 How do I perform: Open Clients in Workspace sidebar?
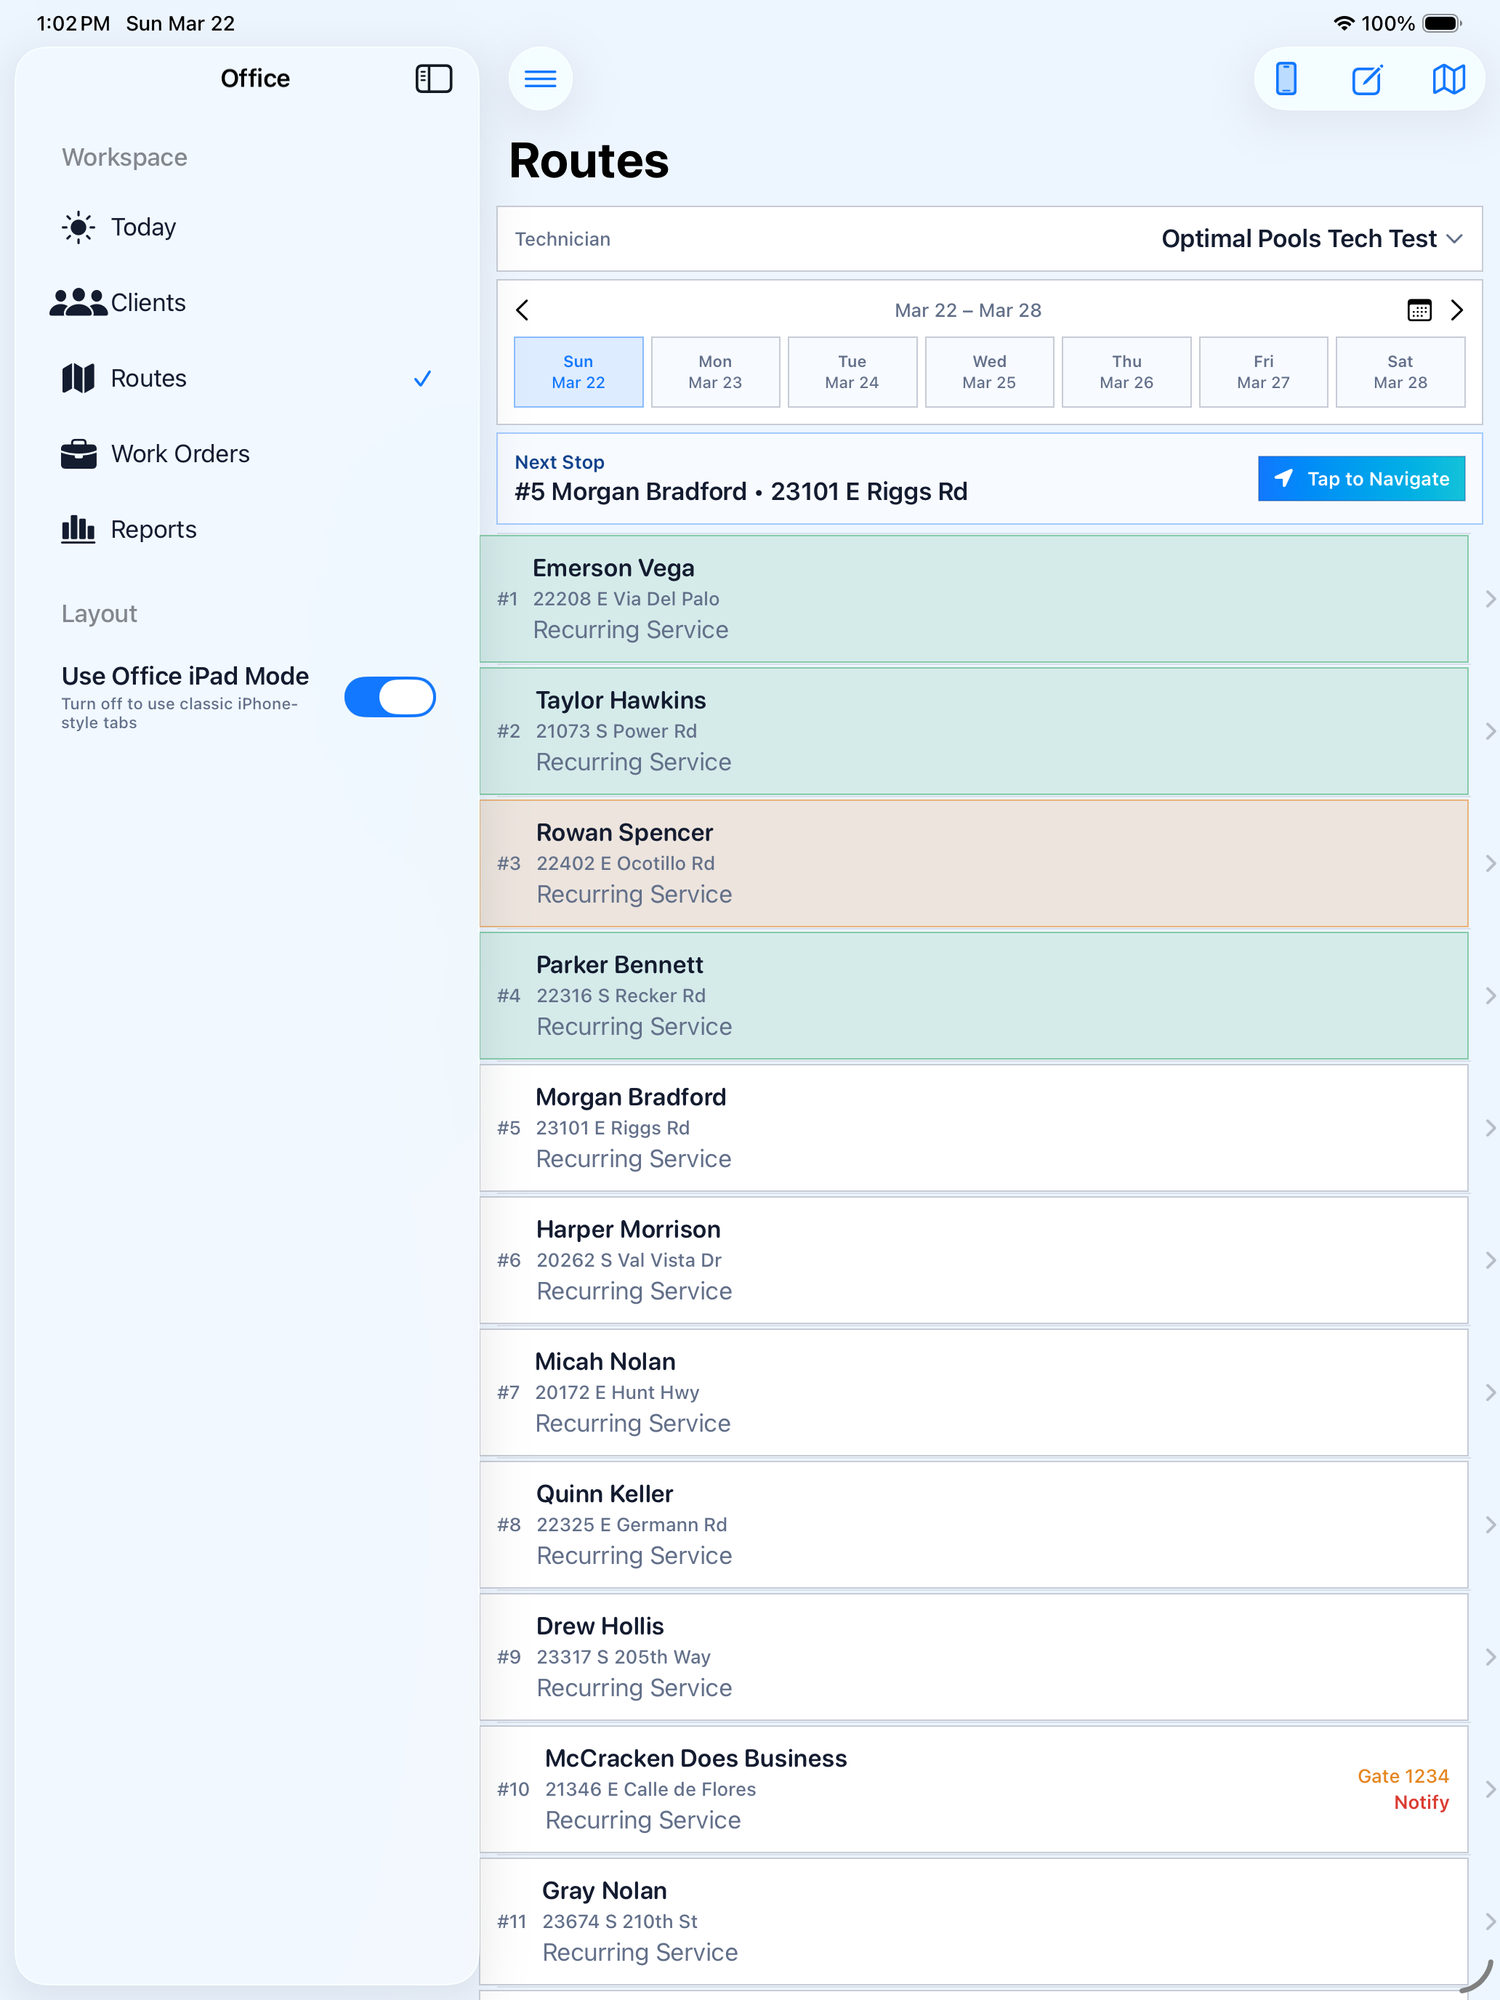pos(247,302)
